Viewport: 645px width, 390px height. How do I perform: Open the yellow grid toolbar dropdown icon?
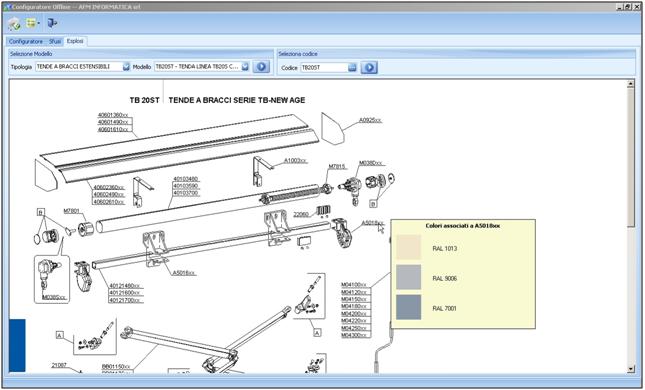click(x=32, y=23)
